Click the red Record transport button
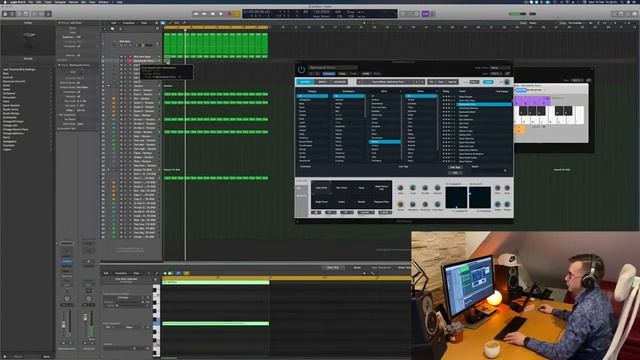The height and width of the screenshot is (360, 640). pos(229,14)
